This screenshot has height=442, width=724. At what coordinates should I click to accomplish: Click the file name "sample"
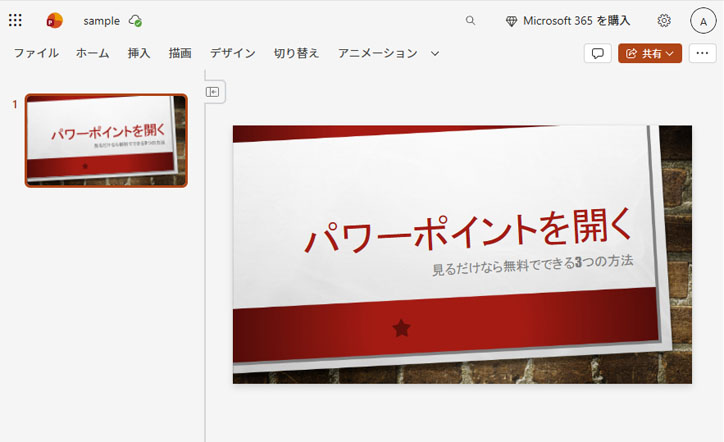point(101,20)
